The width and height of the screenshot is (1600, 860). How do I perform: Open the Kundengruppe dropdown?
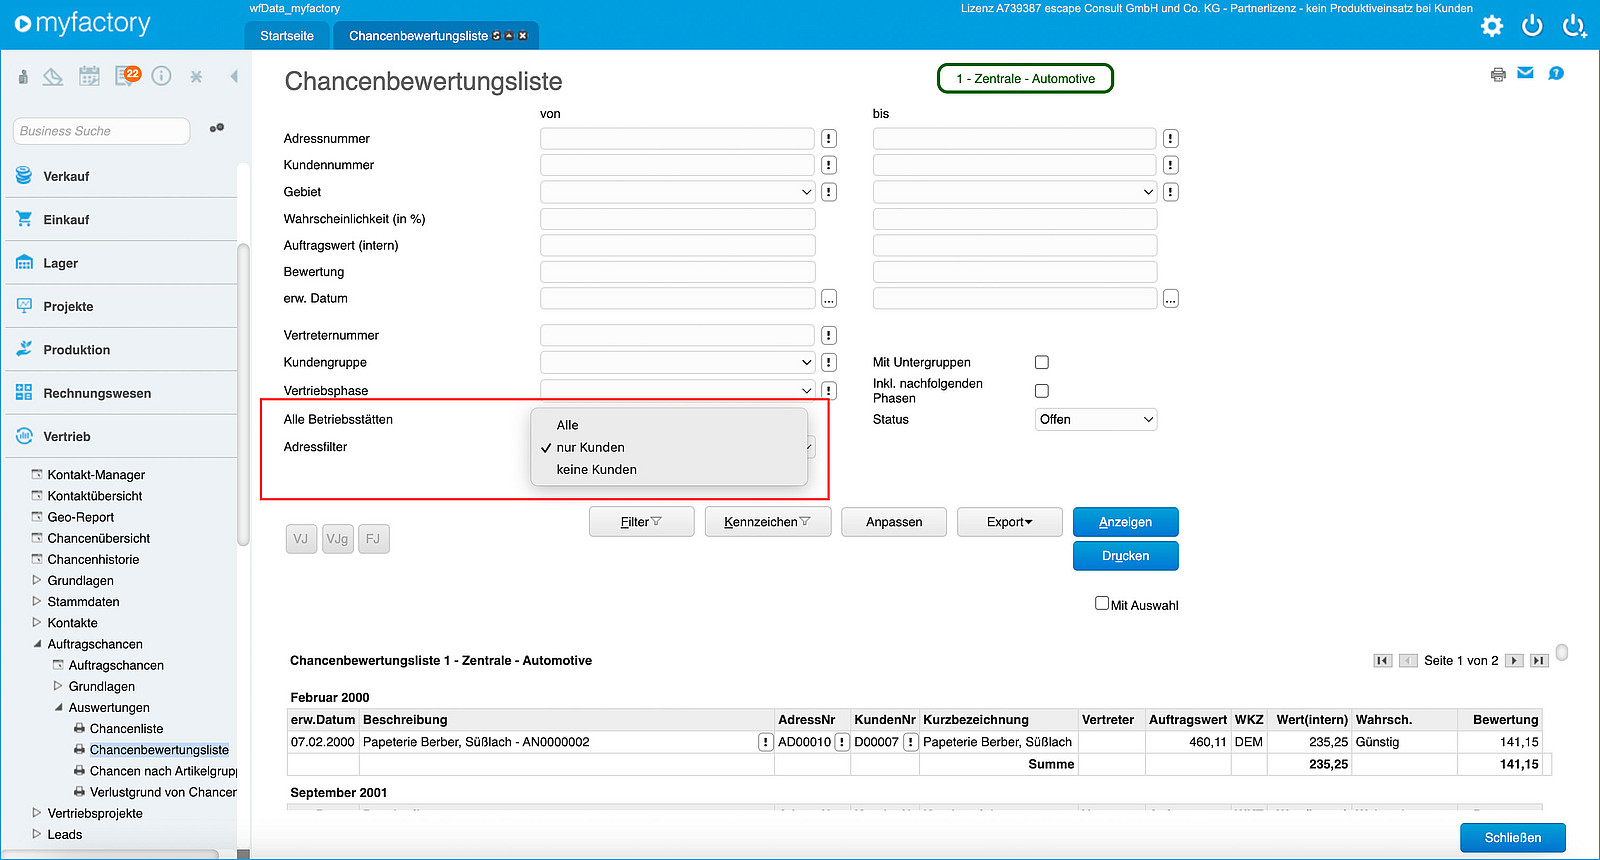678,363
